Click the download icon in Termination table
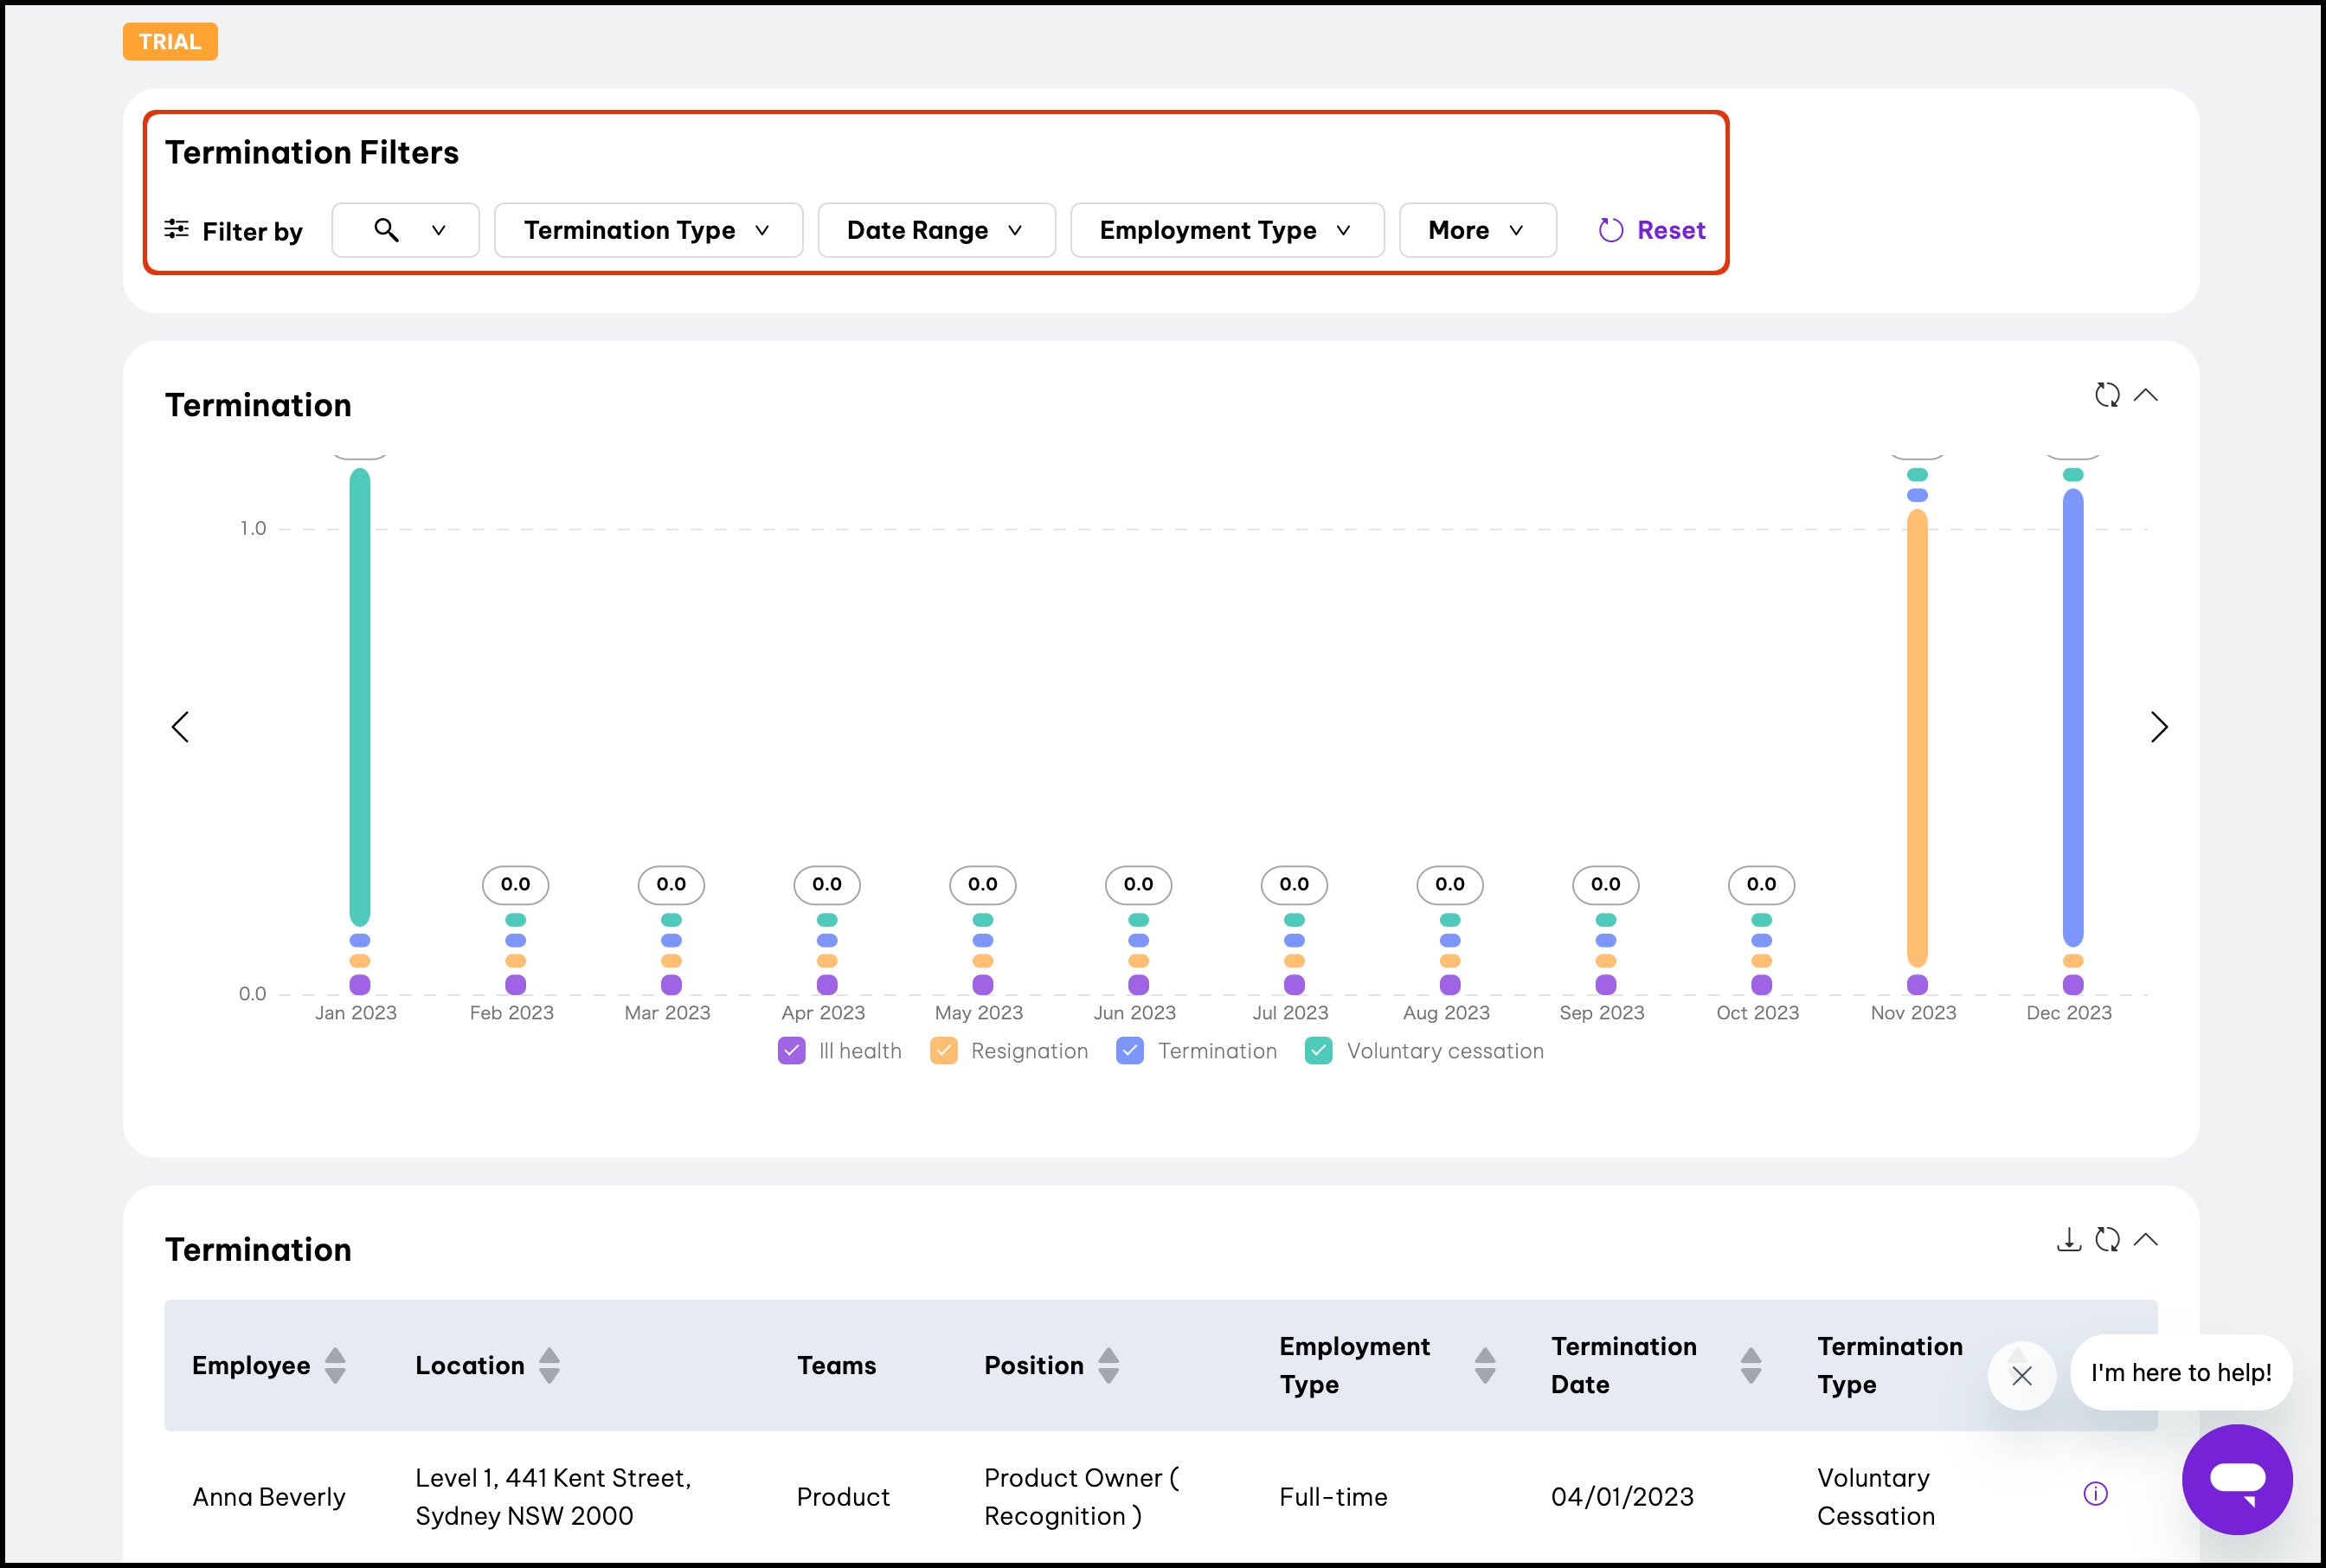This screenshot has width=2326, height=1568. pos(2068,1240)
